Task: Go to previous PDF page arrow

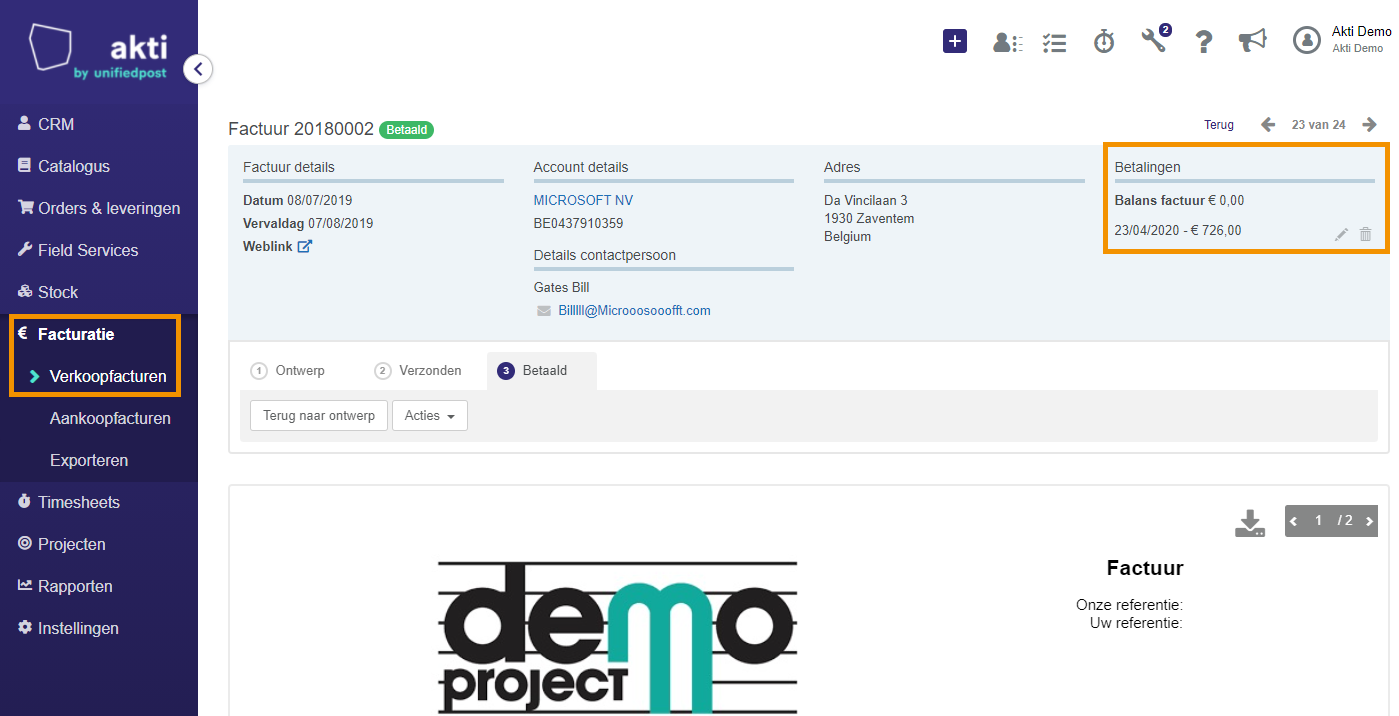Action: pyautogui.click(x=1294, y=521)
